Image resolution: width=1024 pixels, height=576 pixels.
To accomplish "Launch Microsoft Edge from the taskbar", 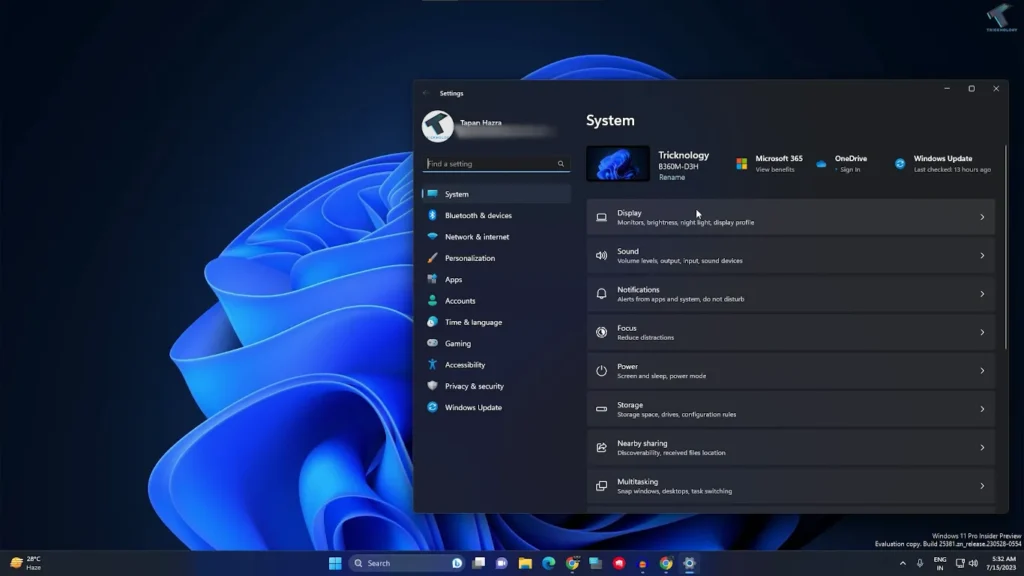I will pos(548,562).
